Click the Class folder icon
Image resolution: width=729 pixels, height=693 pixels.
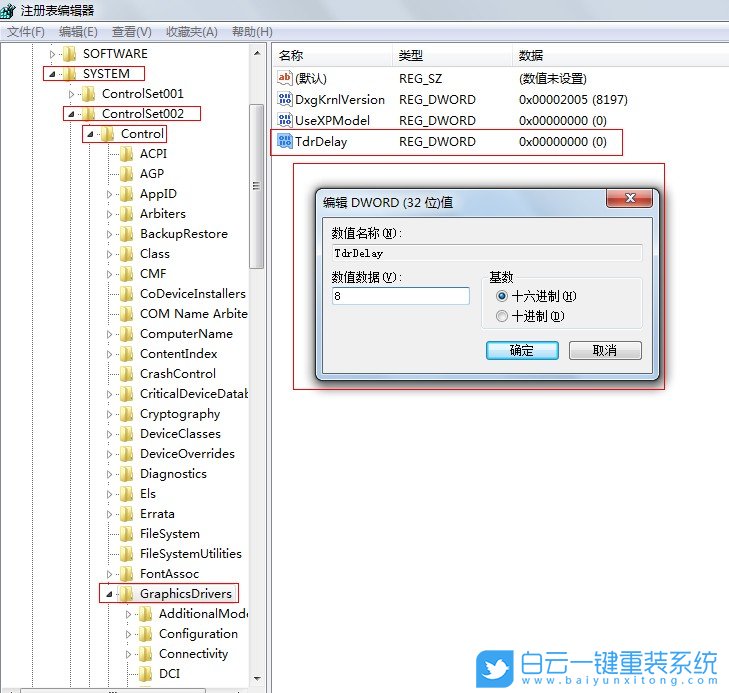click(x=126, y=254)
